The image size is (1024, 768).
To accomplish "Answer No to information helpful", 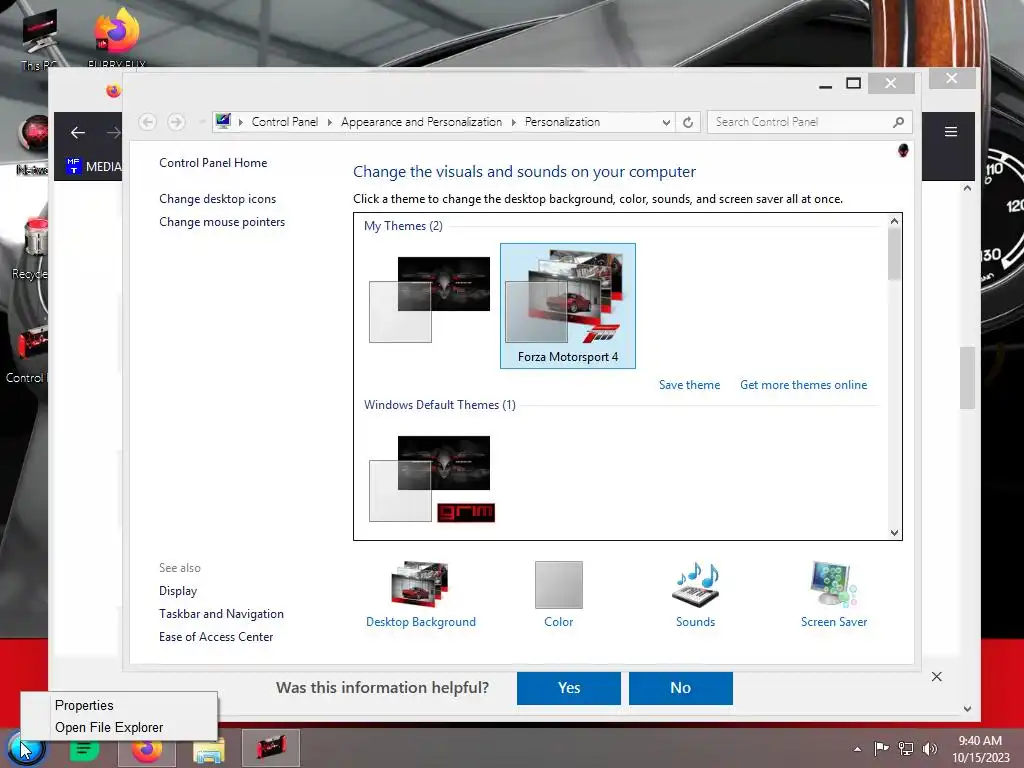I will [x=680, y=688].
